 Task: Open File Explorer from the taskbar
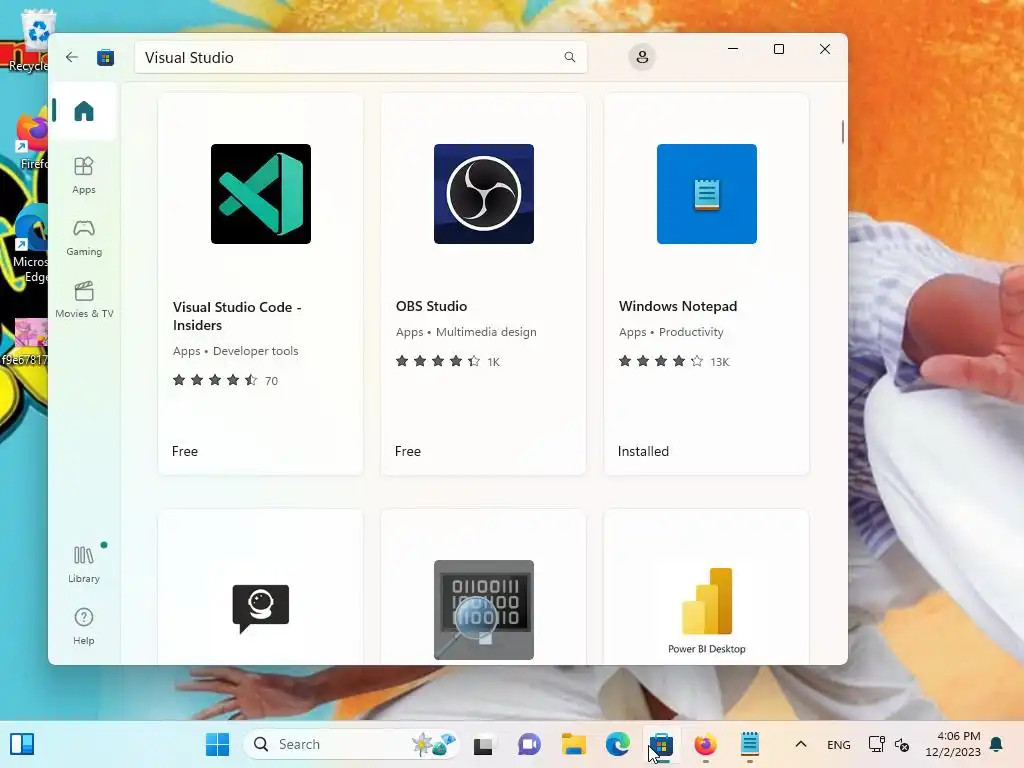tap(573, 744)
